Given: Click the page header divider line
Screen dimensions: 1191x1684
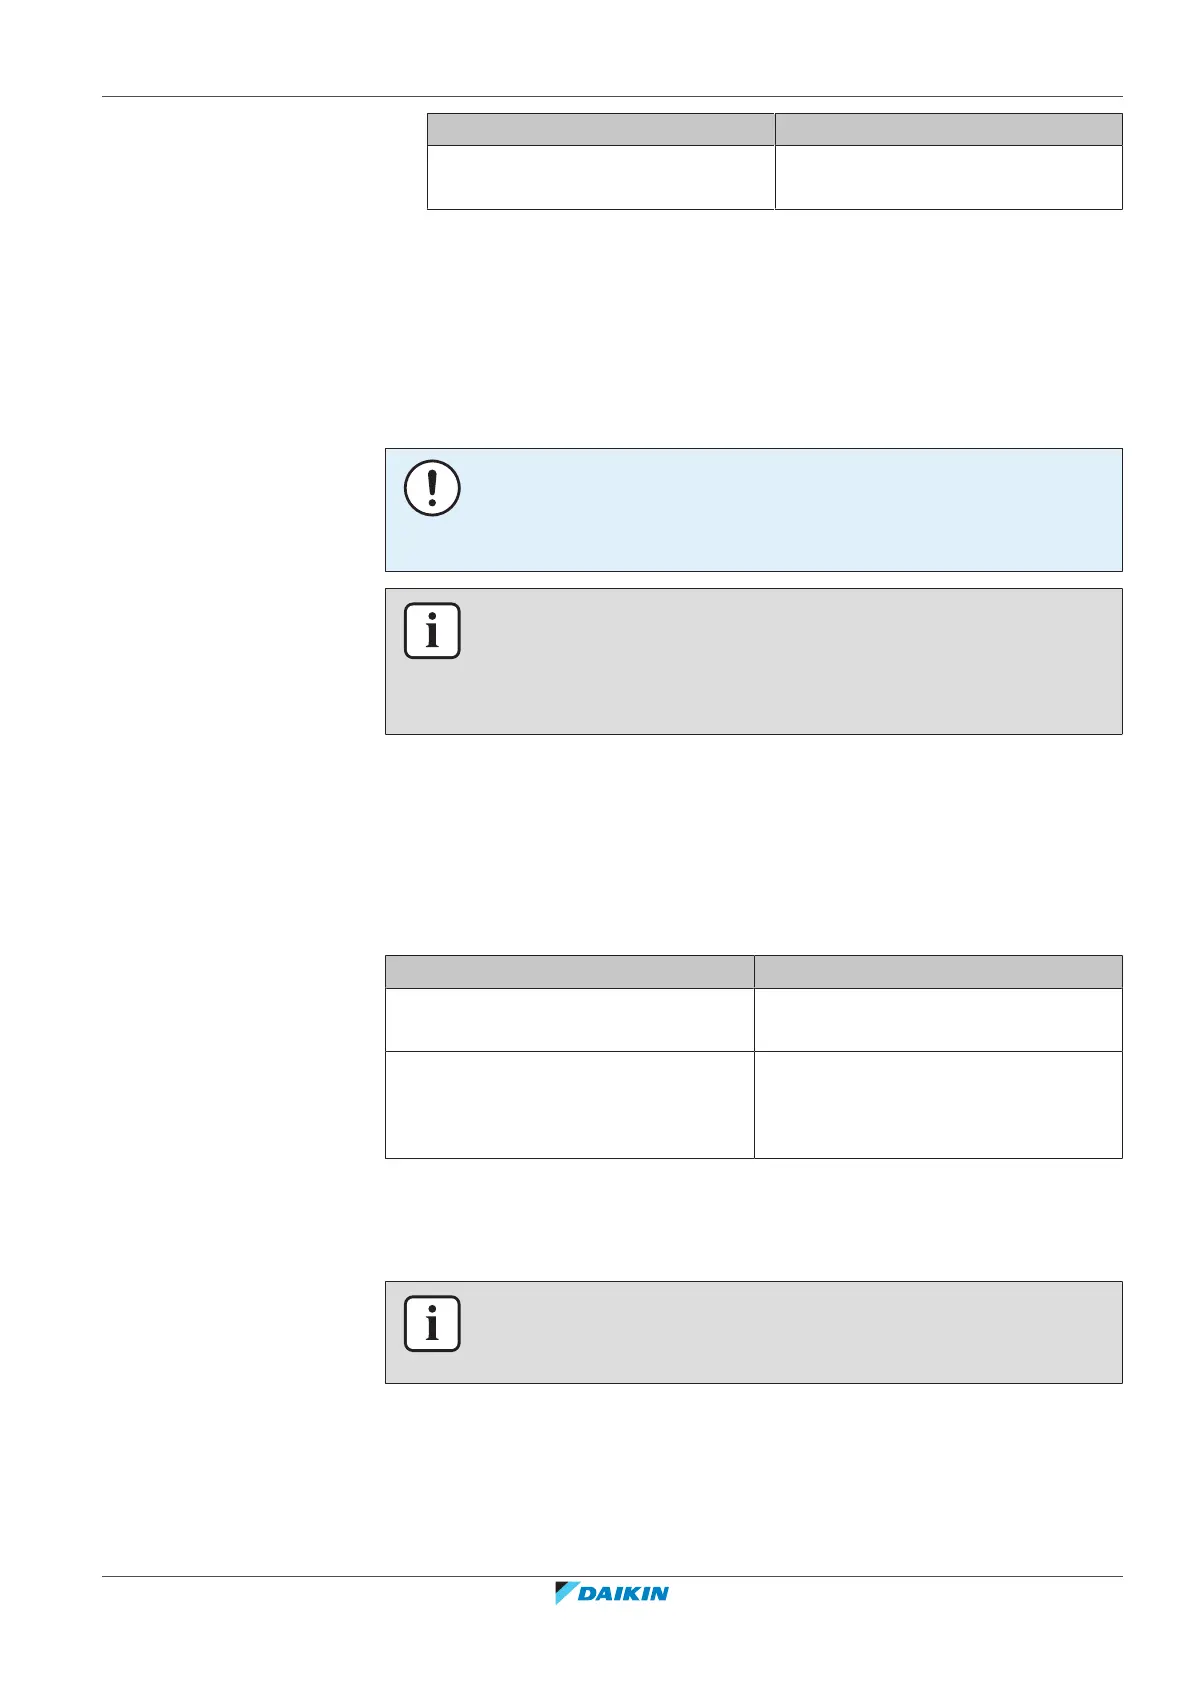Looking at the screenshot, I should tap(612, 97).
